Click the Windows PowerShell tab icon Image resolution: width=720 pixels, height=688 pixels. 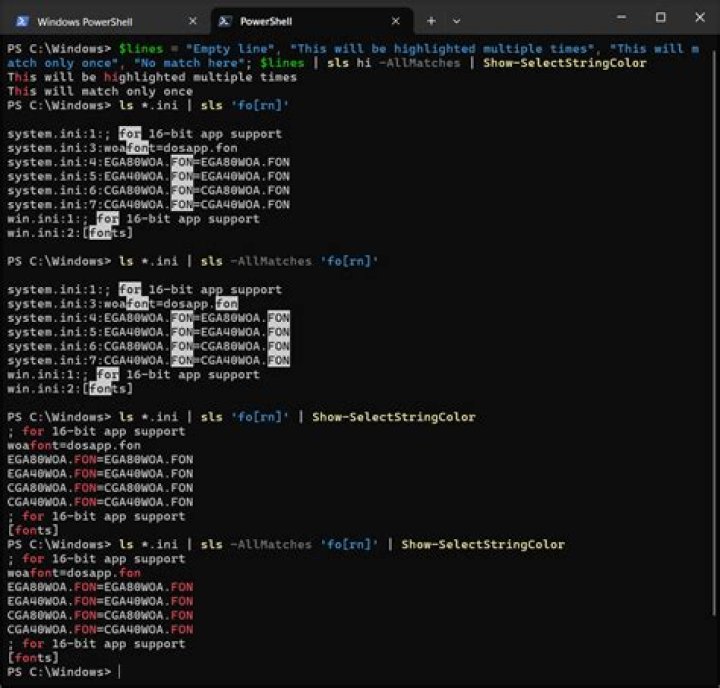22,21
